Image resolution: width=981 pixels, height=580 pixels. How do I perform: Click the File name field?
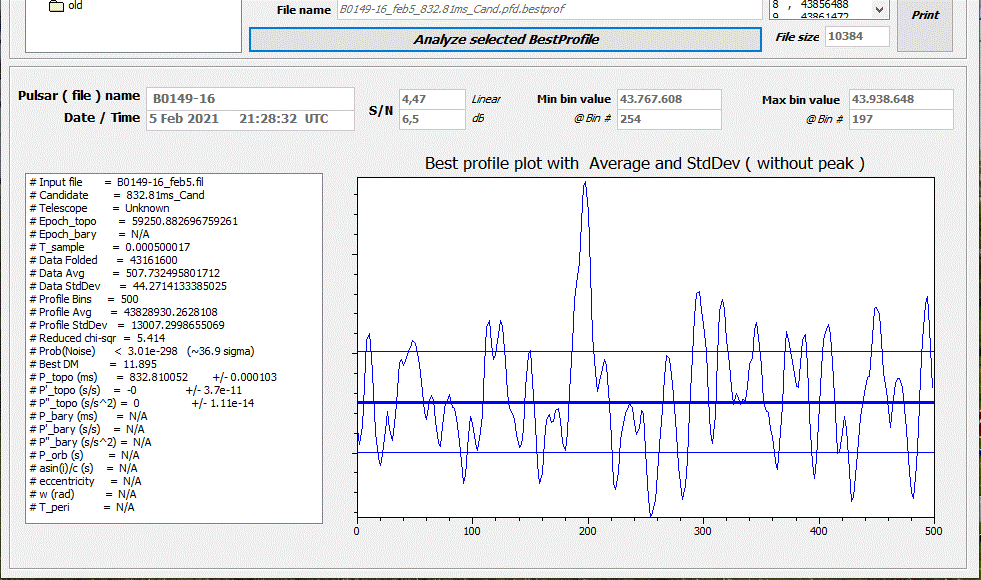549,9
